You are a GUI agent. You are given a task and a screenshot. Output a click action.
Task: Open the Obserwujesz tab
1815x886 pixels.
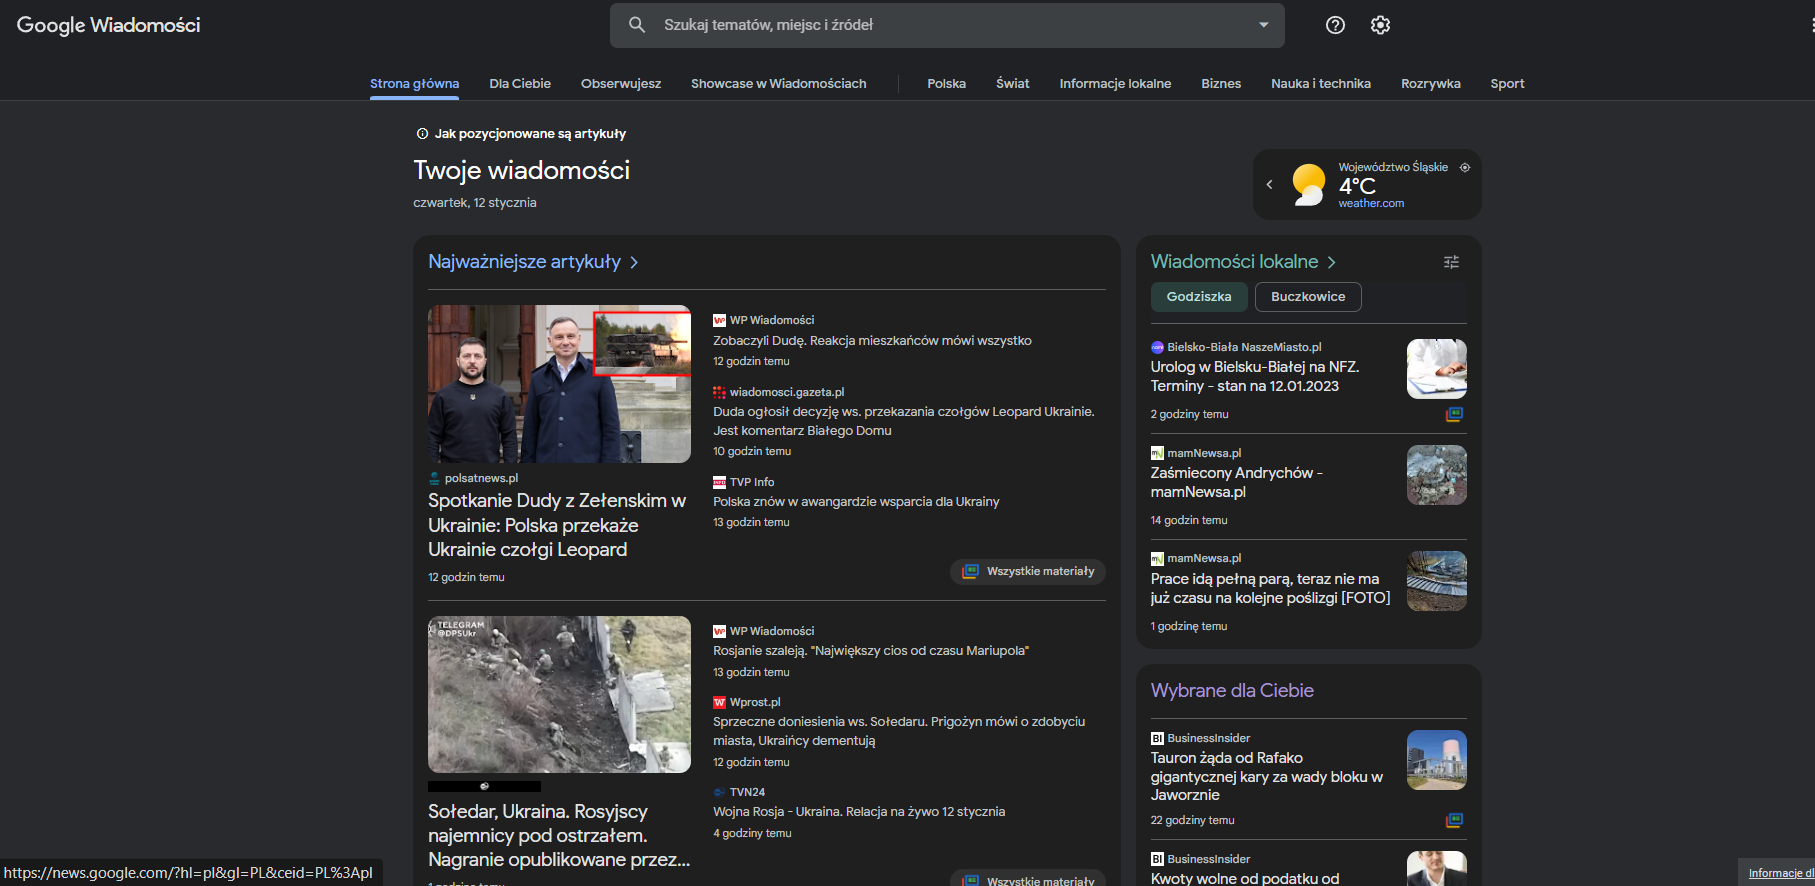621,84
